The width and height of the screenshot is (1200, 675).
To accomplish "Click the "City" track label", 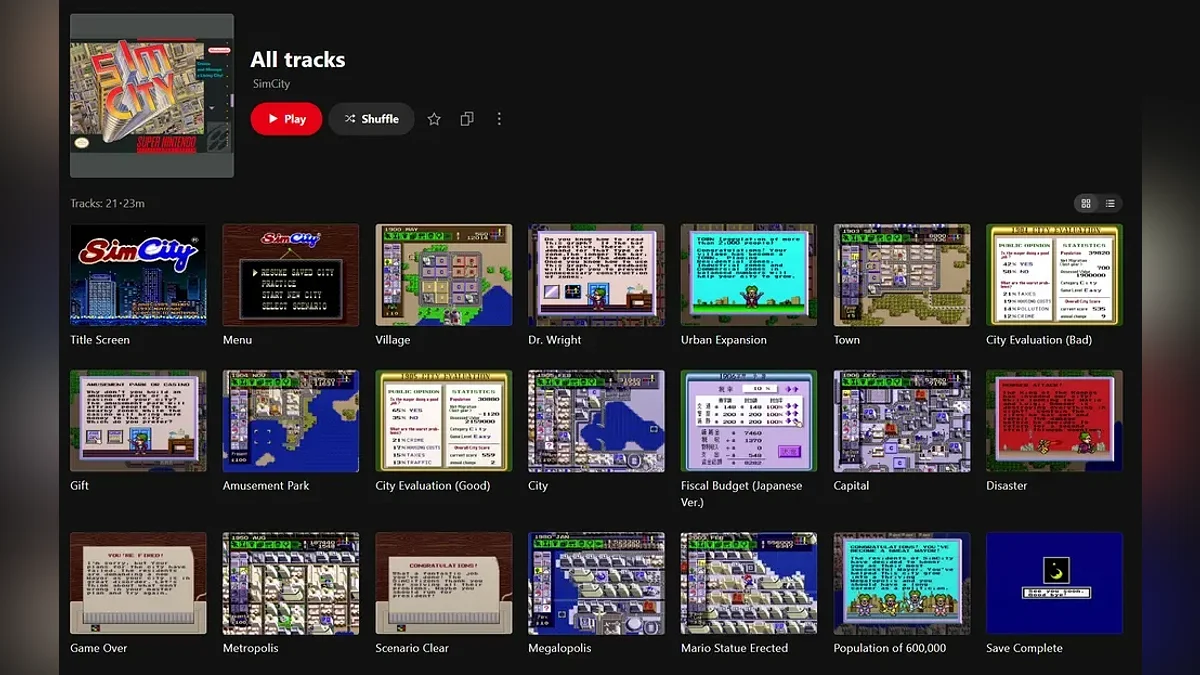I will [x=538, y=486].
